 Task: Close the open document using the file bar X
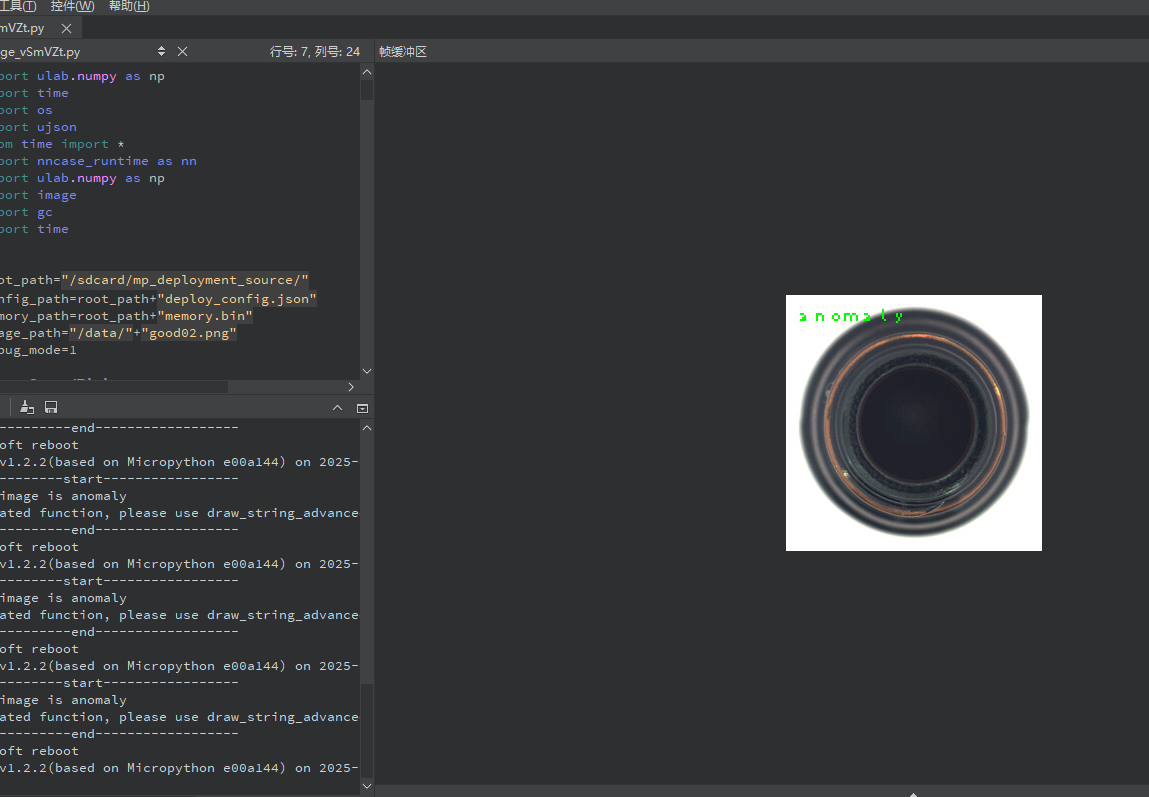coord(182,51)
